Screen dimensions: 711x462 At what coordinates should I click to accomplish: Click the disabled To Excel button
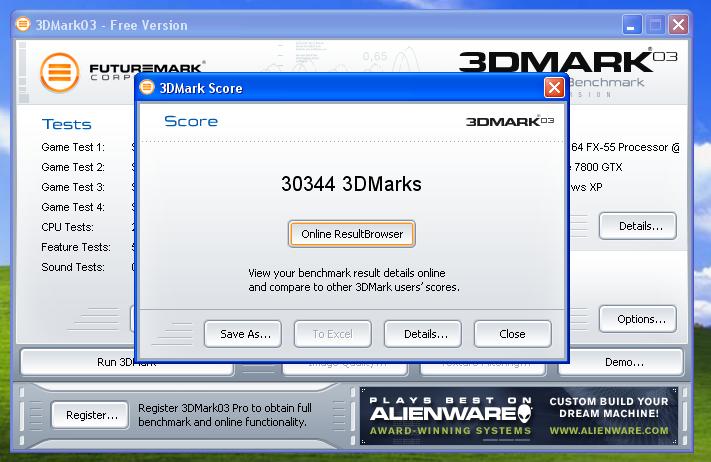pos(333,334)
